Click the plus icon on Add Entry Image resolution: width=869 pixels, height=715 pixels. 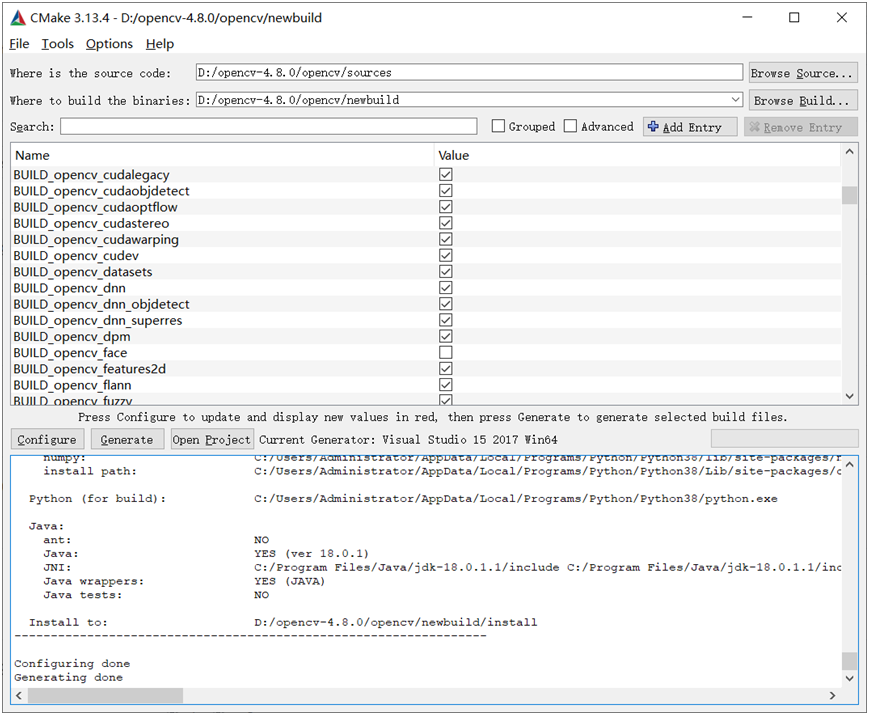click(x=653, y=127)
